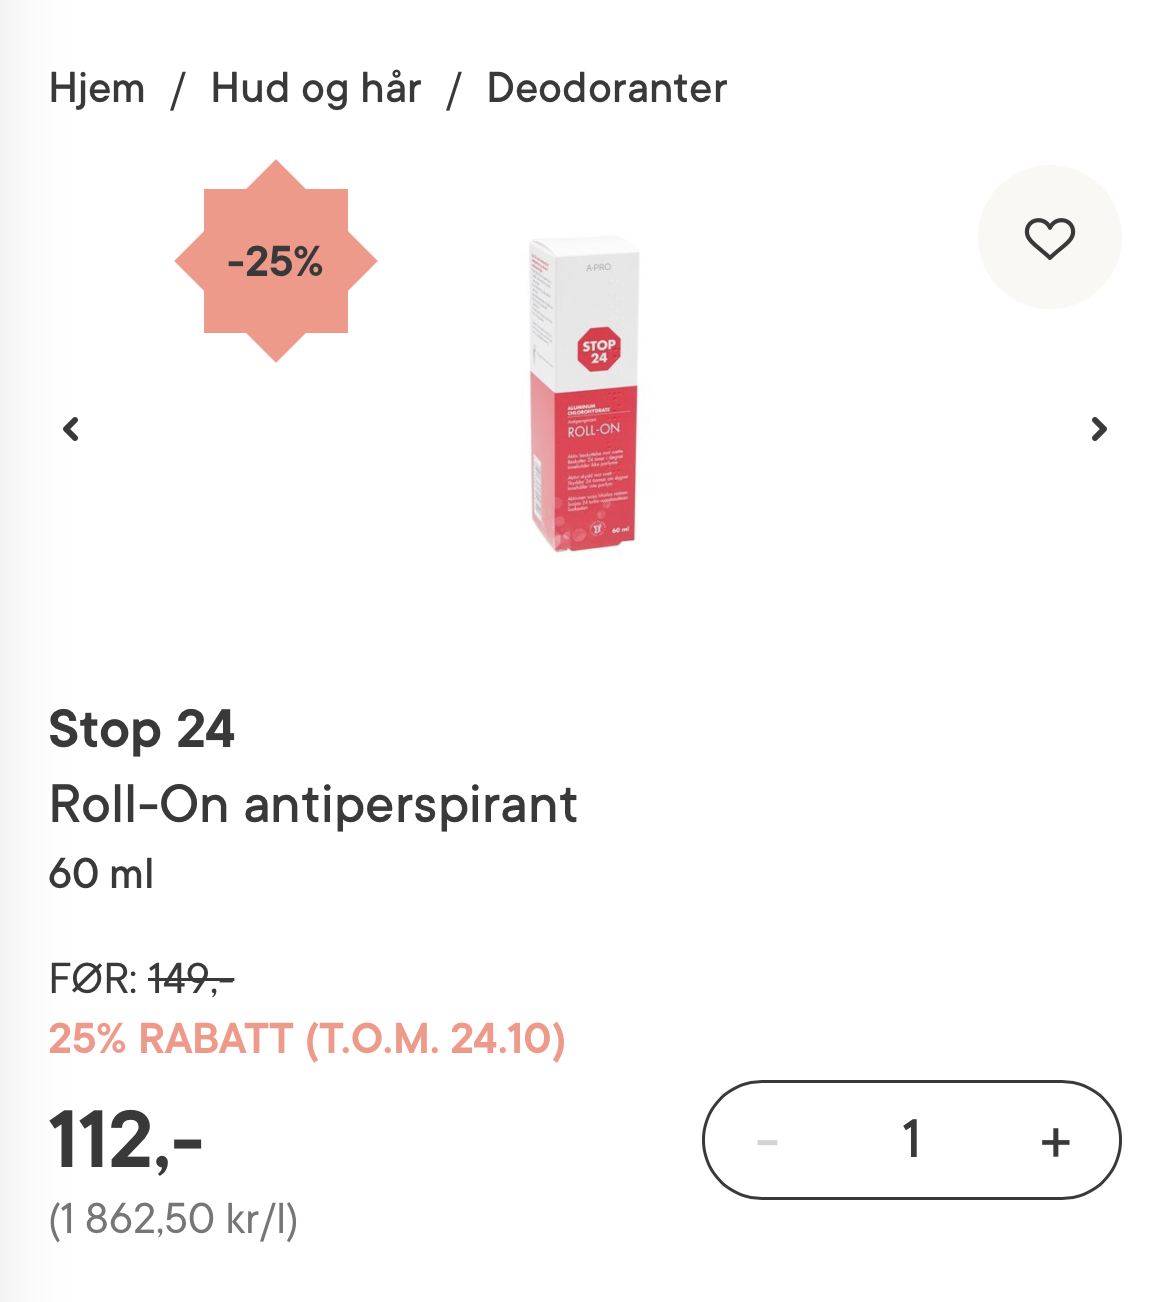The image size is (1170, 1302).
Task: Go to Hud og hår category
Action: [316, 88]
